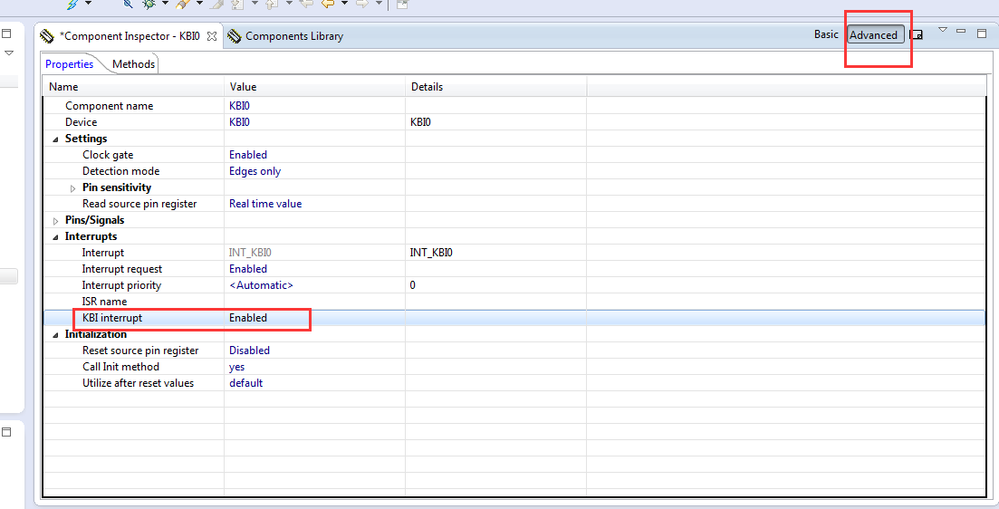Viewport: 999px width, 509px height.
Task: Change Clock gate Enabled value
Action: pyautogui.click(x=248, y=155)
